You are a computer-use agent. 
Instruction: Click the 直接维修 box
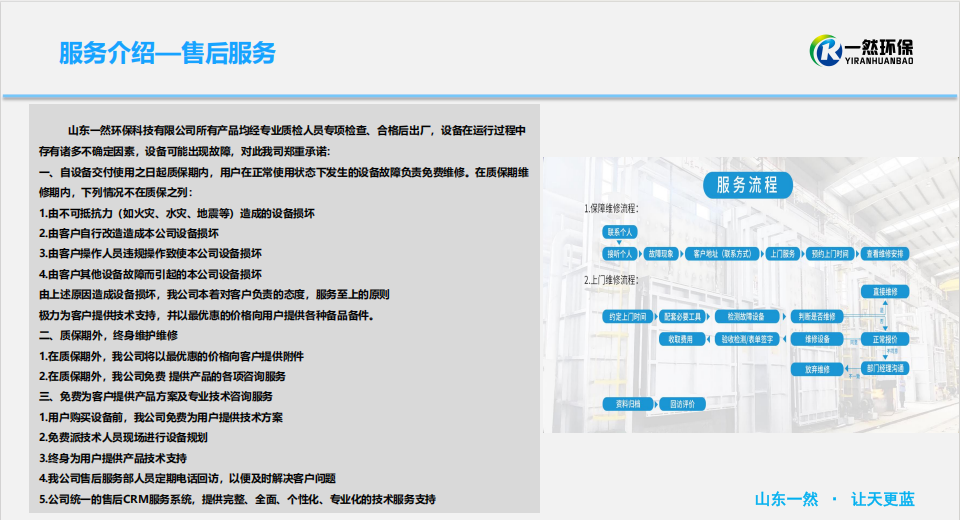tap(885, 291)
